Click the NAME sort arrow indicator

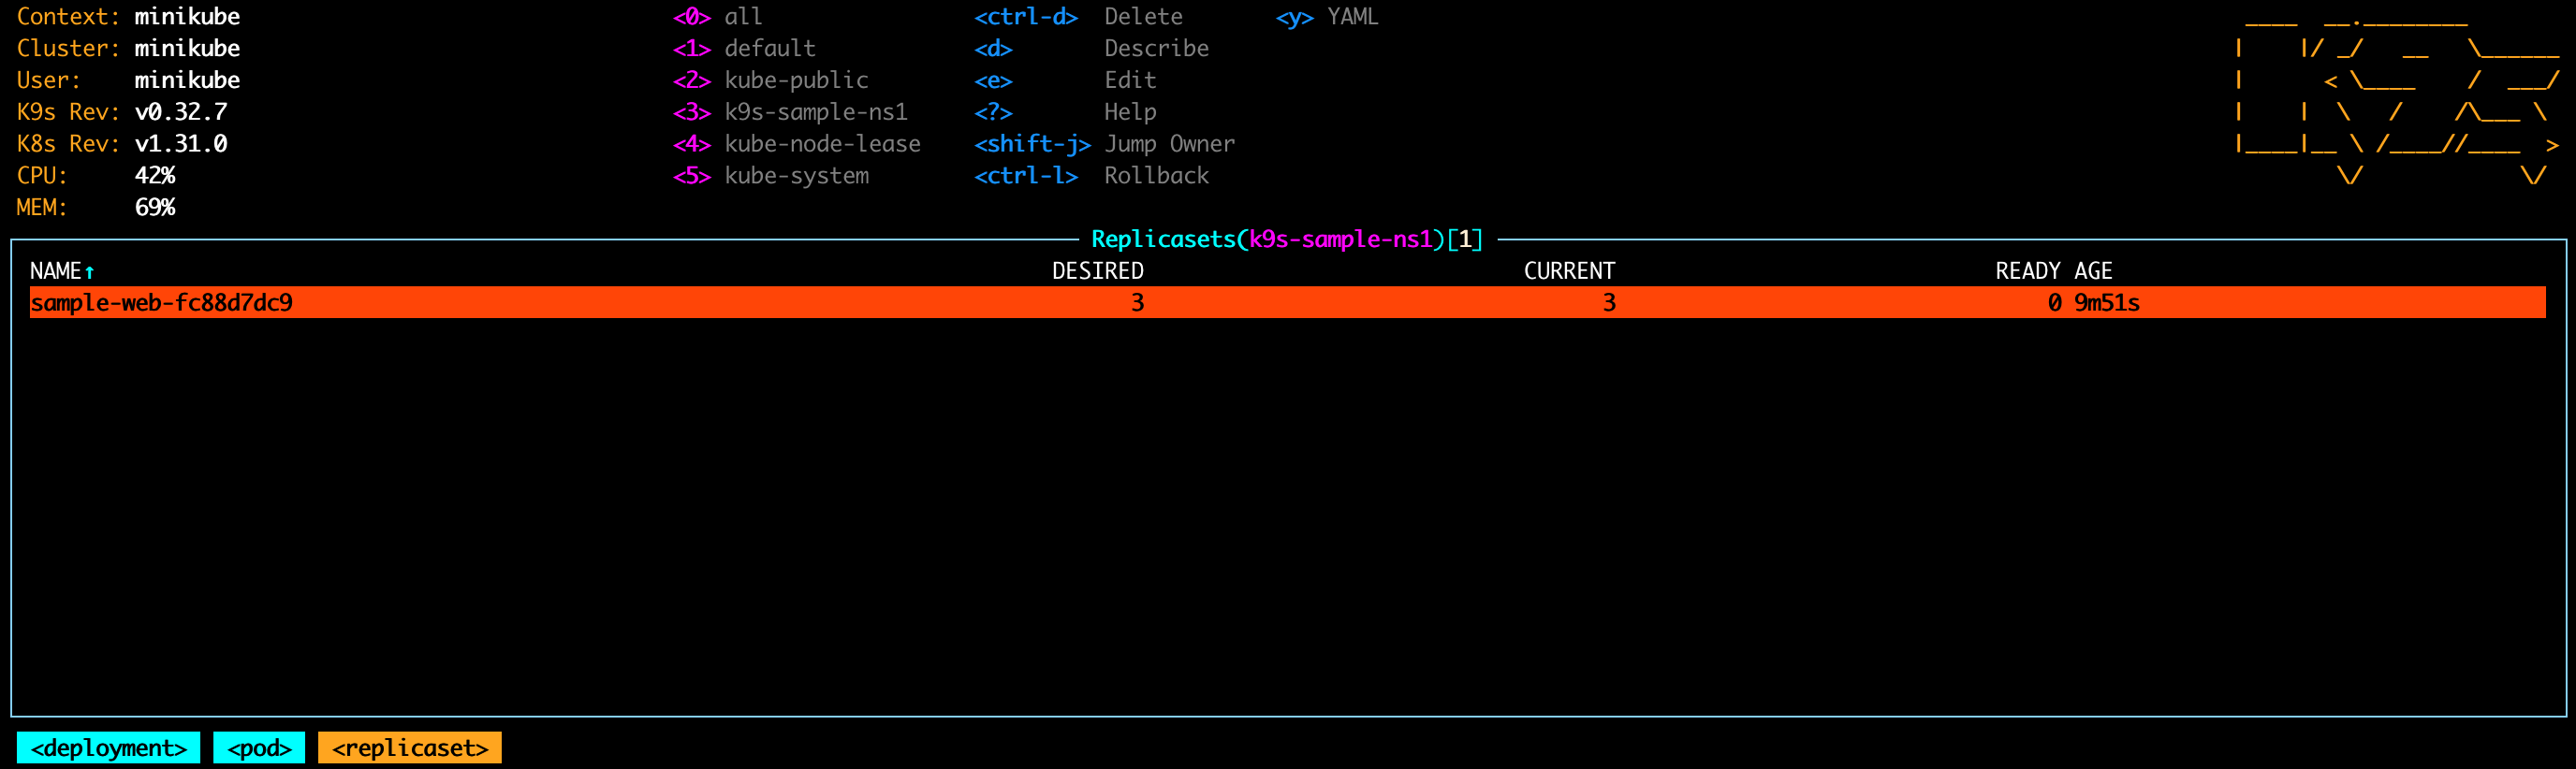point(89,272)
